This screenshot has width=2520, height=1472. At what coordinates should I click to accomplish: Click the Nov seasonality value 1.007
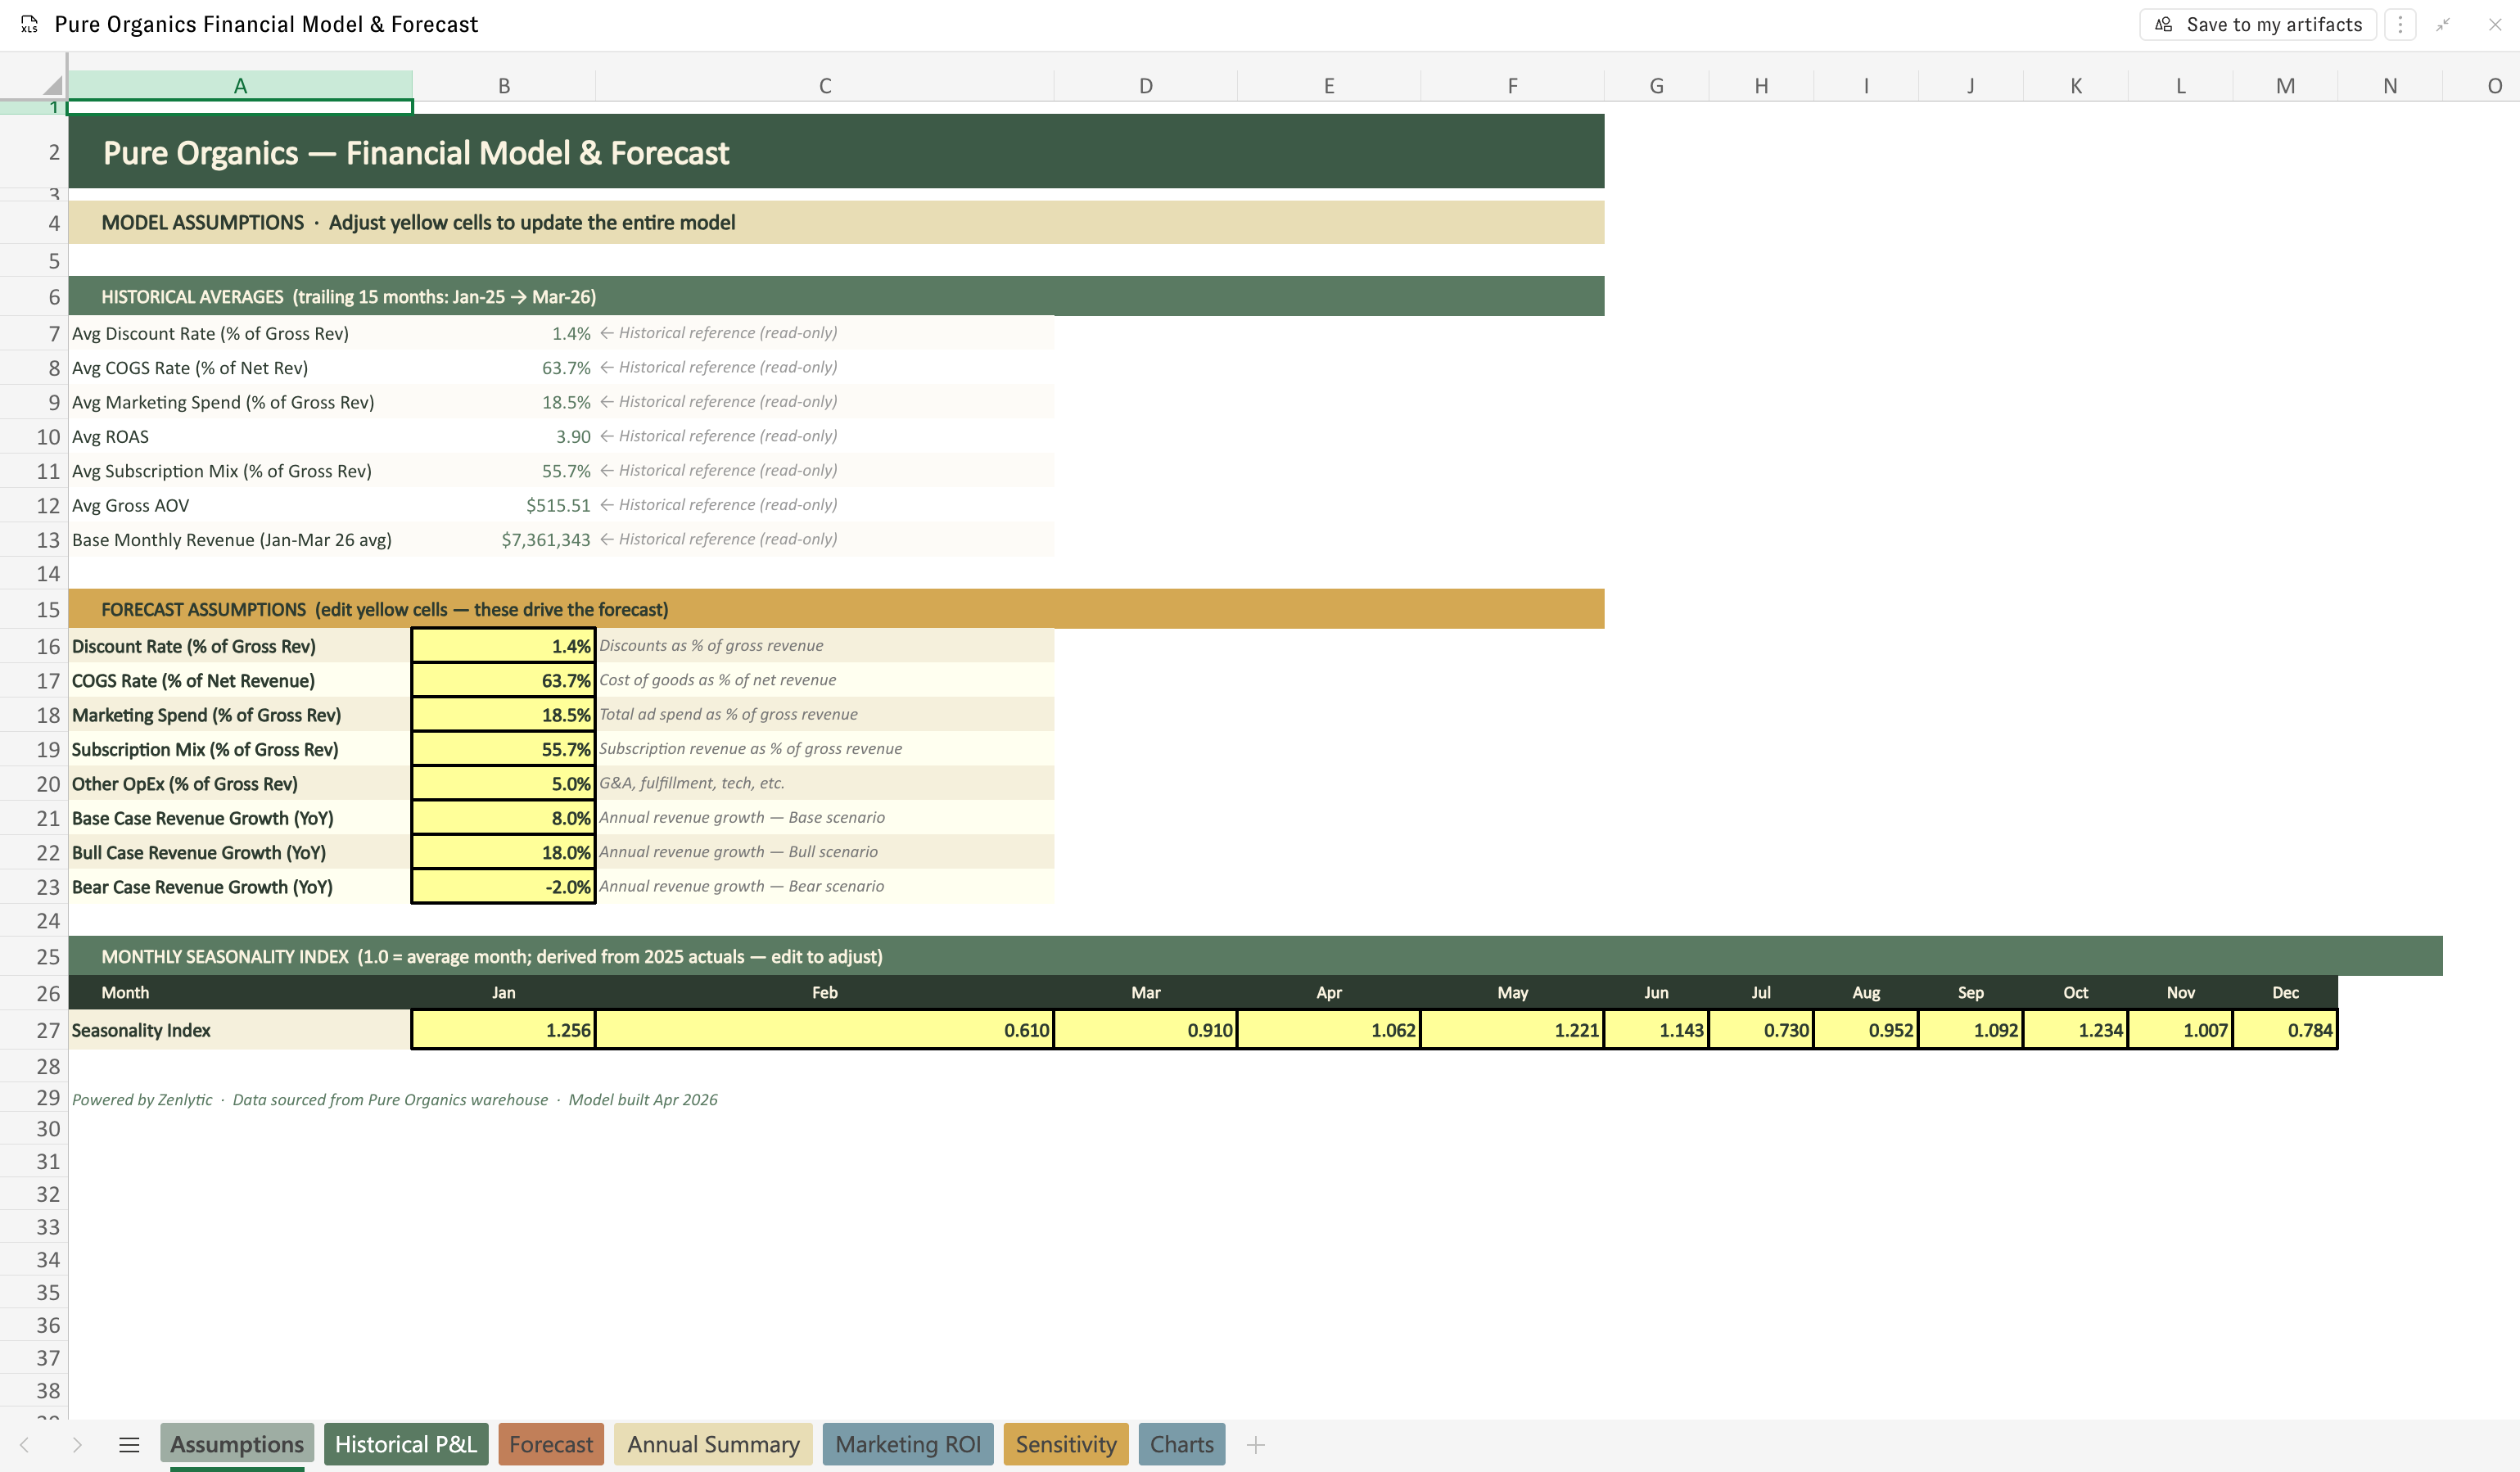tap(2181, 1030)
